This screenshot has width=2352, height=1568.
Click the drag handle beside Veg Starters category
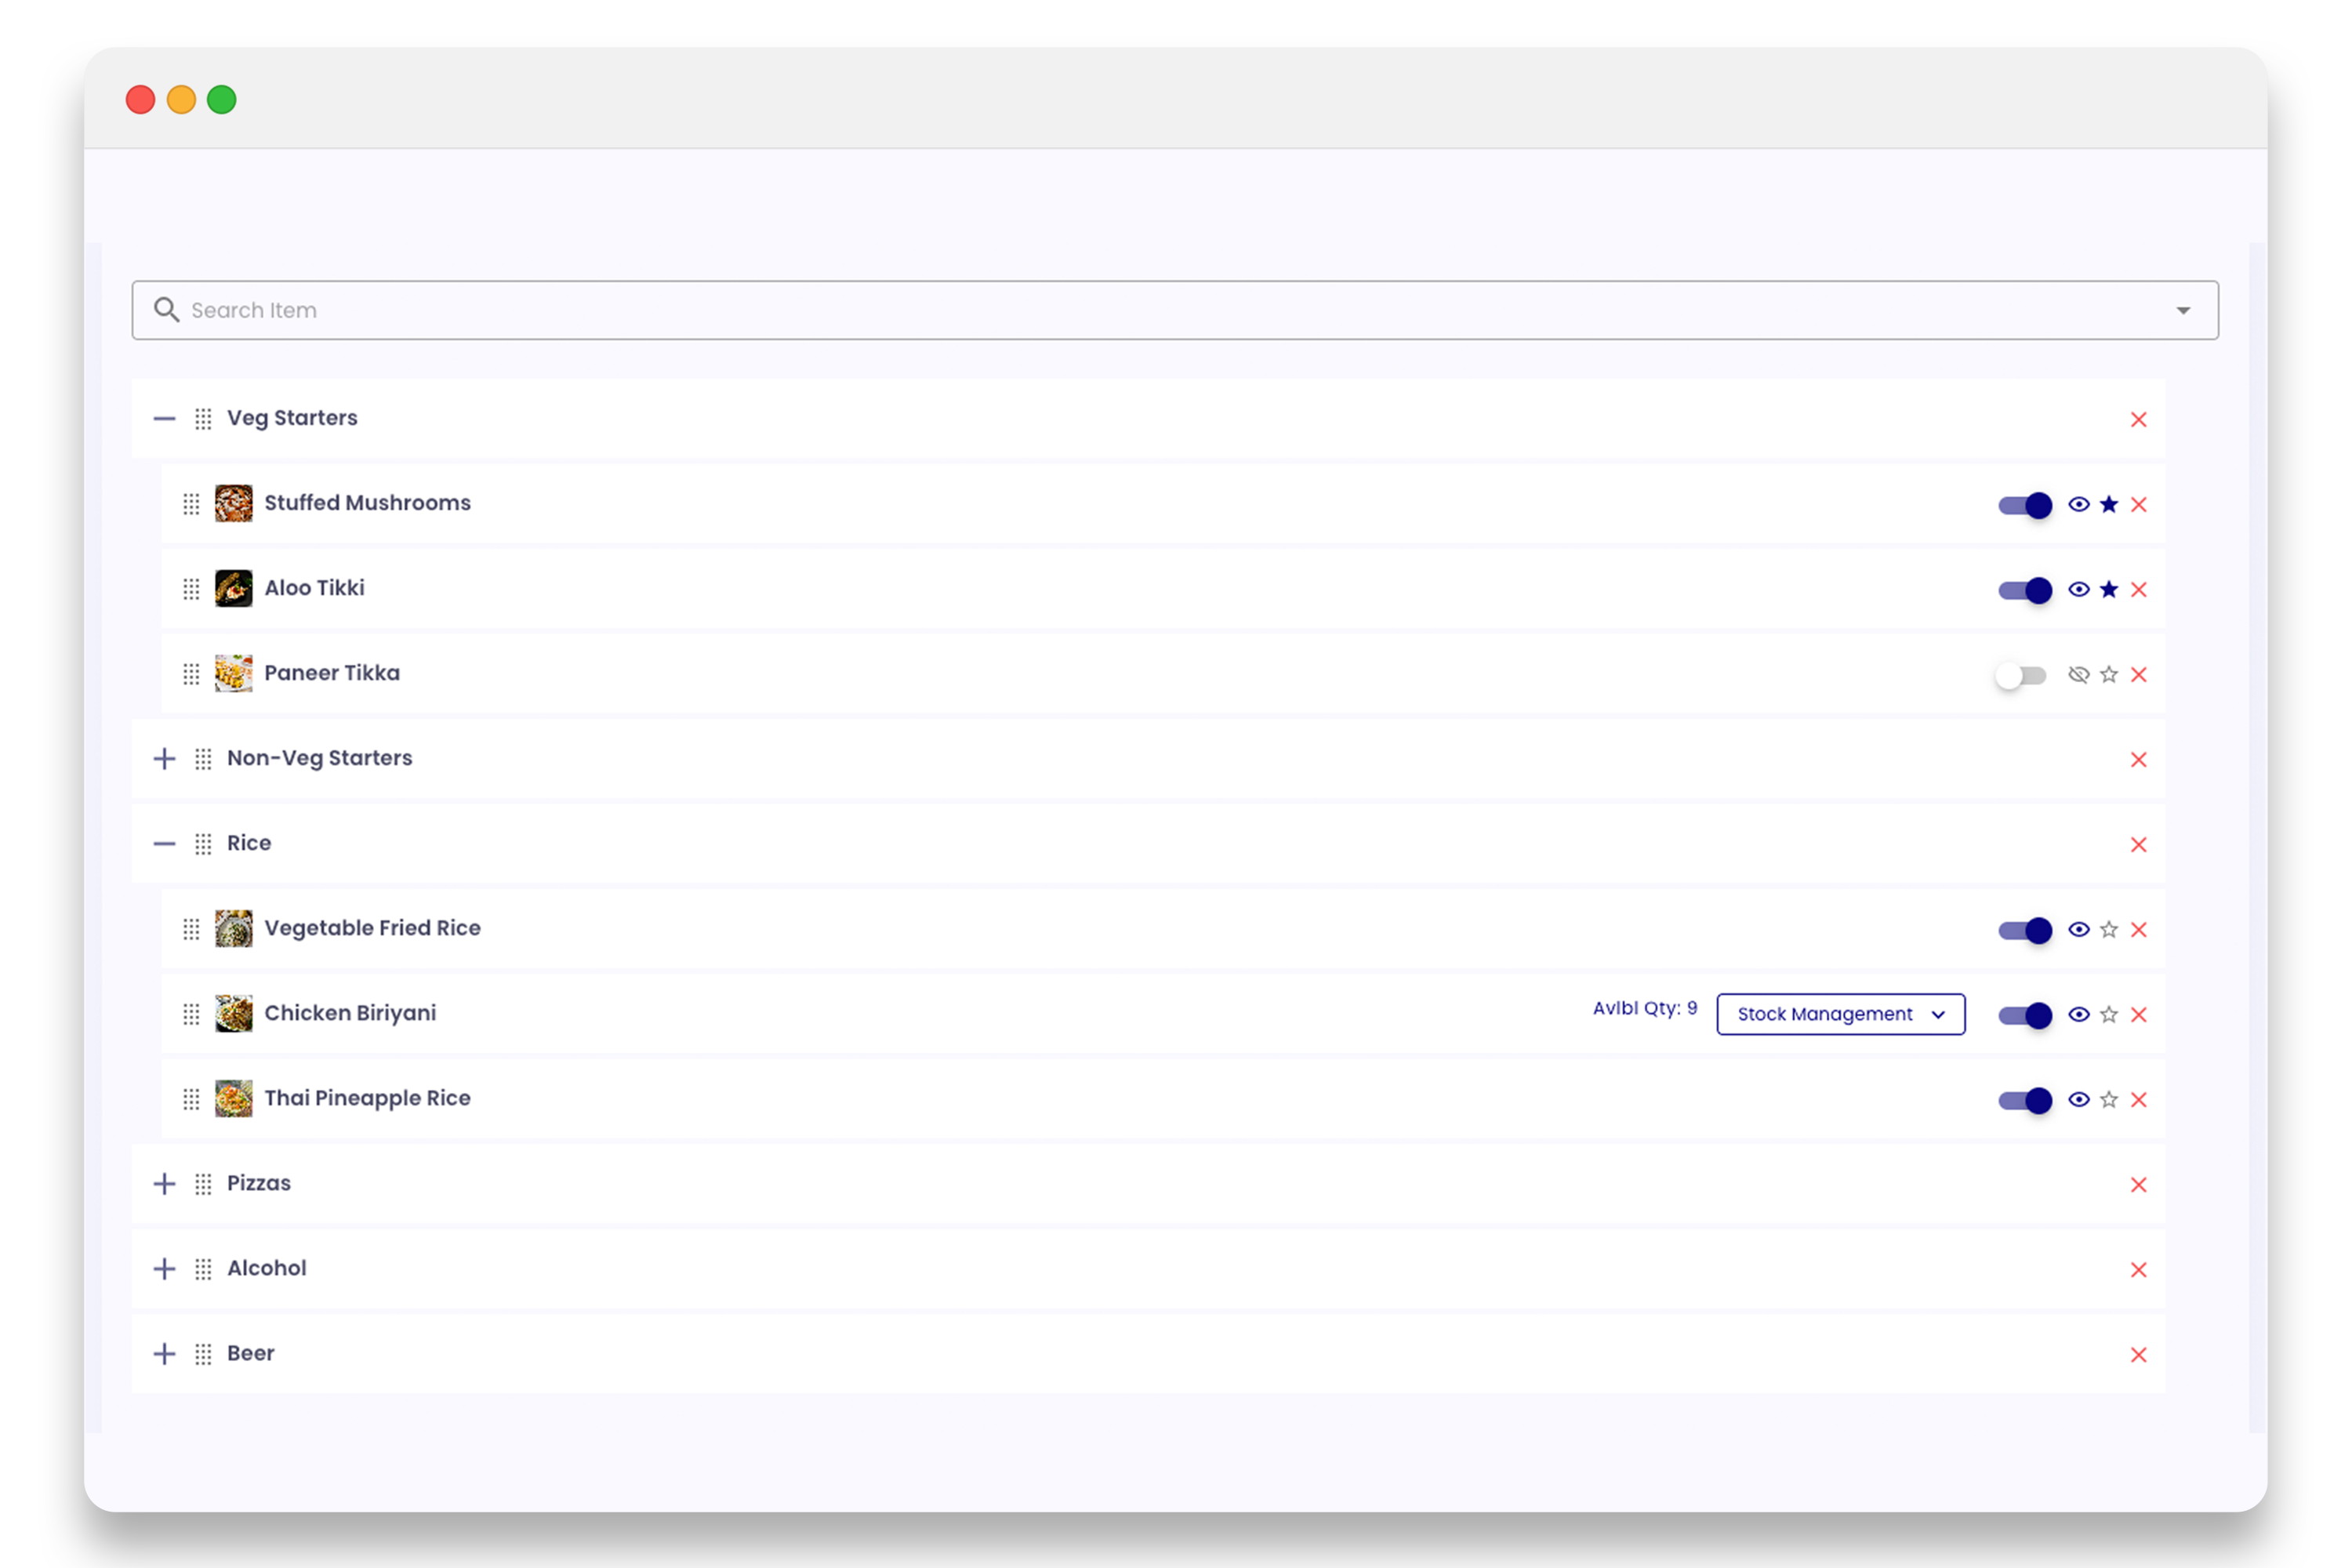204,419
